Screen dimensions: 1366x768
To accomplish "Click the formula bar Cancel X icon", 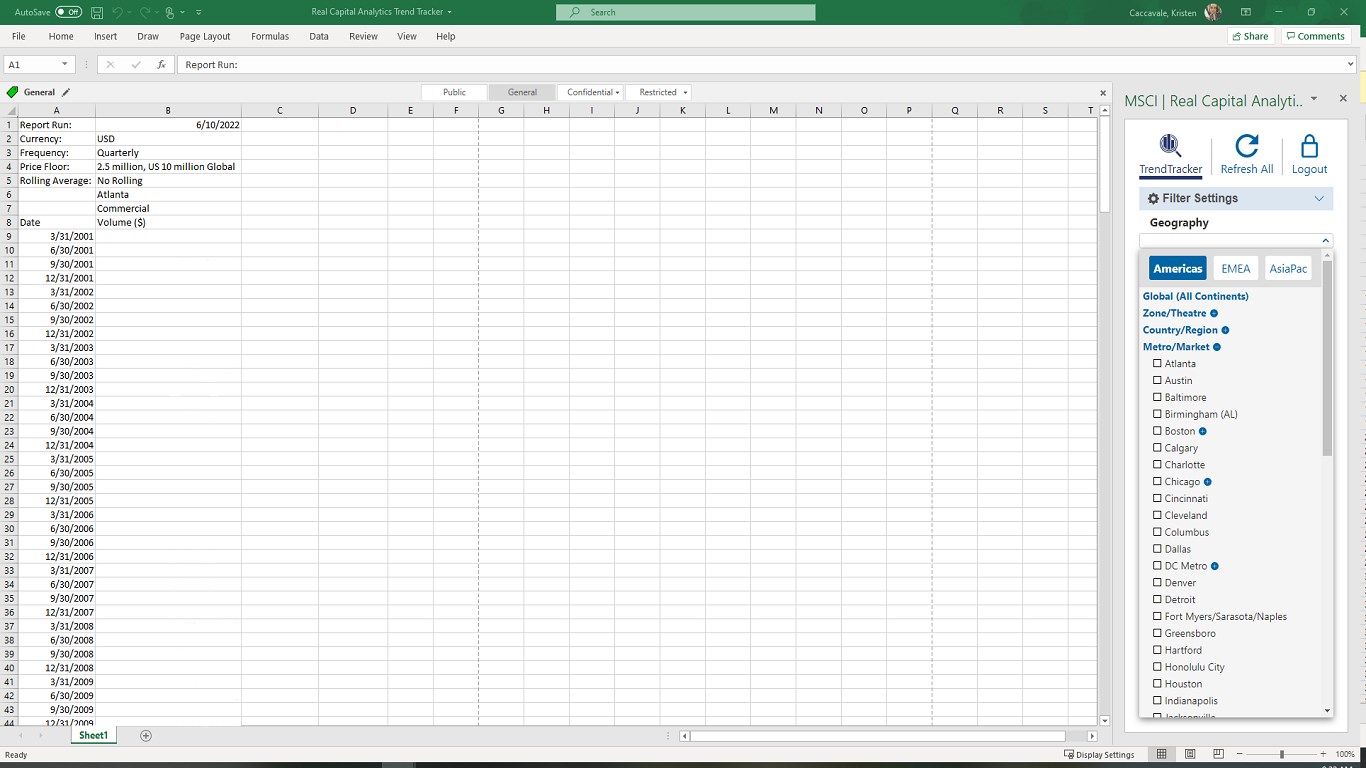I will [110, 64].
